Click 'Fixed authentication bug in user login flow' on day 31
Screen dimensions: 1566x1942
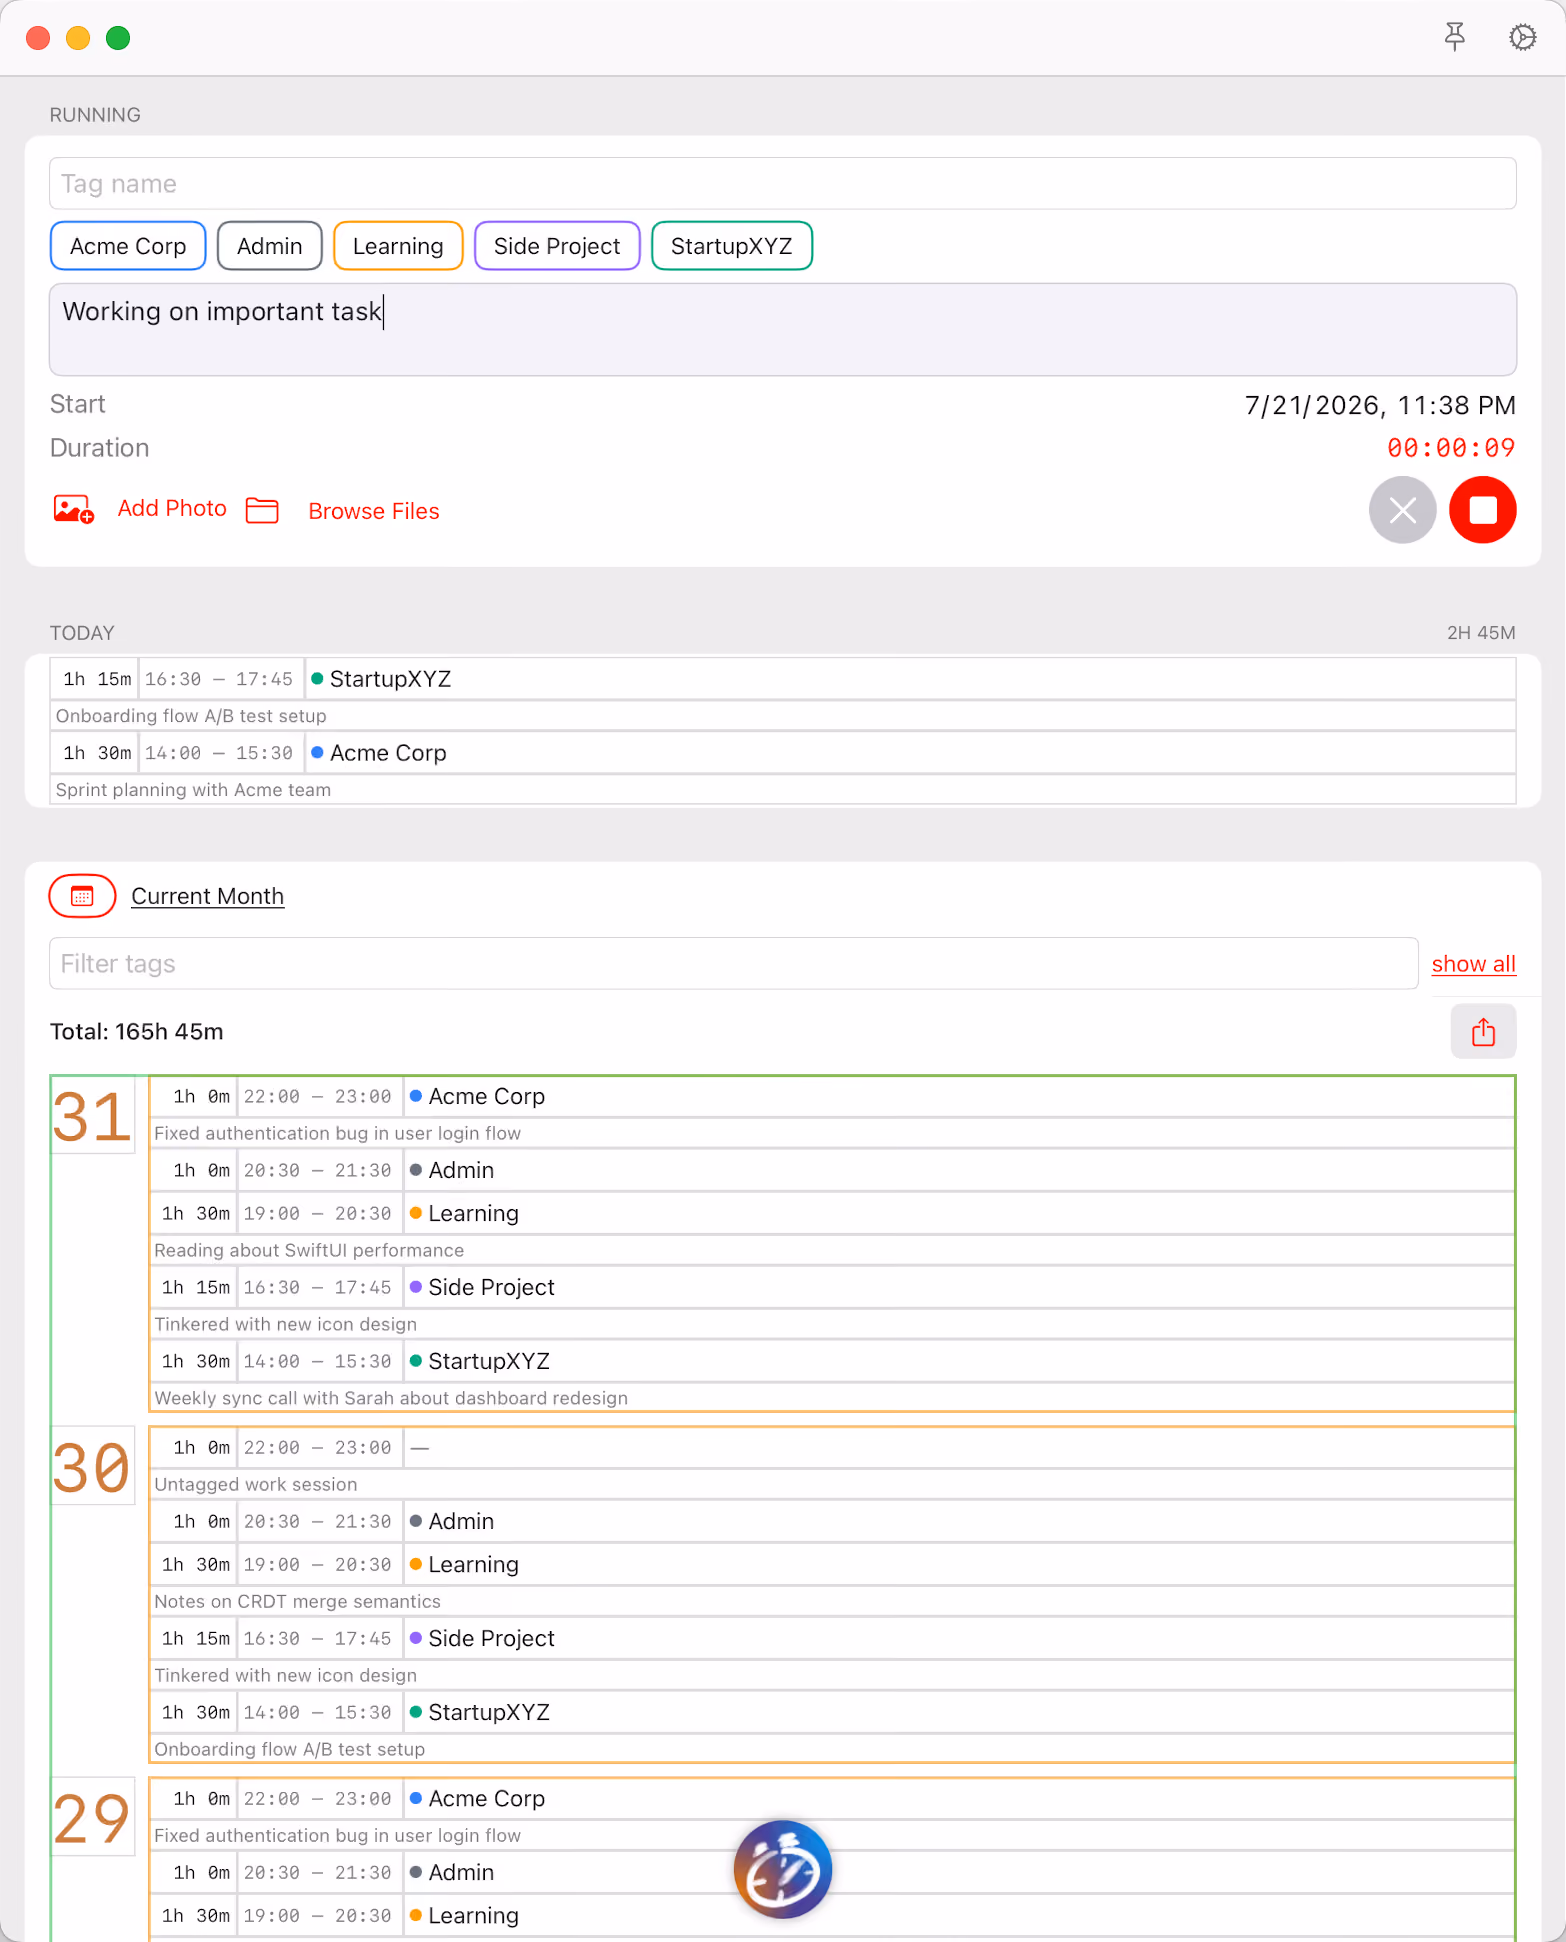(337, 1133)
